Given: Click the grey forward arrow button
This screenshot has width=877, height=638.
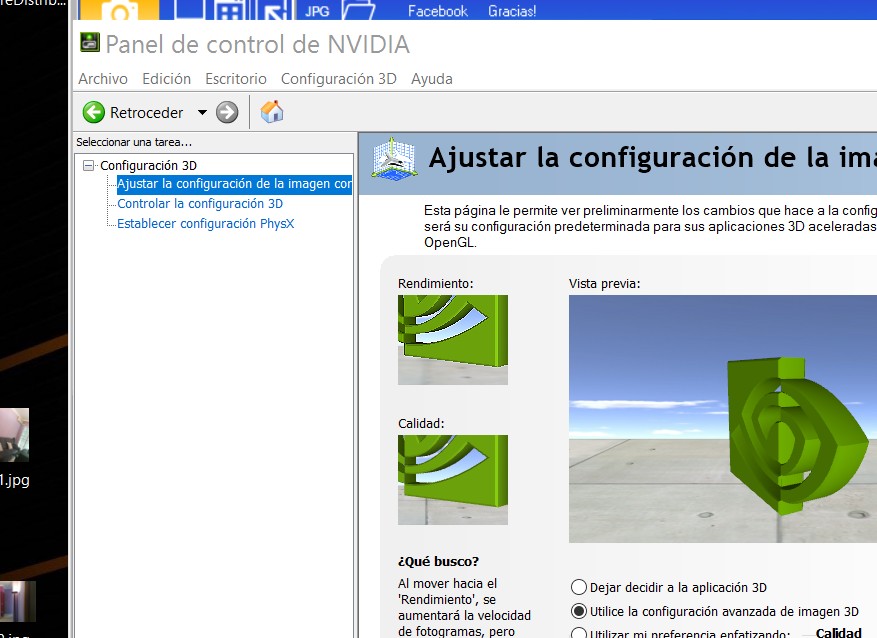Looking at the screenshot, I should pos(227,112).
